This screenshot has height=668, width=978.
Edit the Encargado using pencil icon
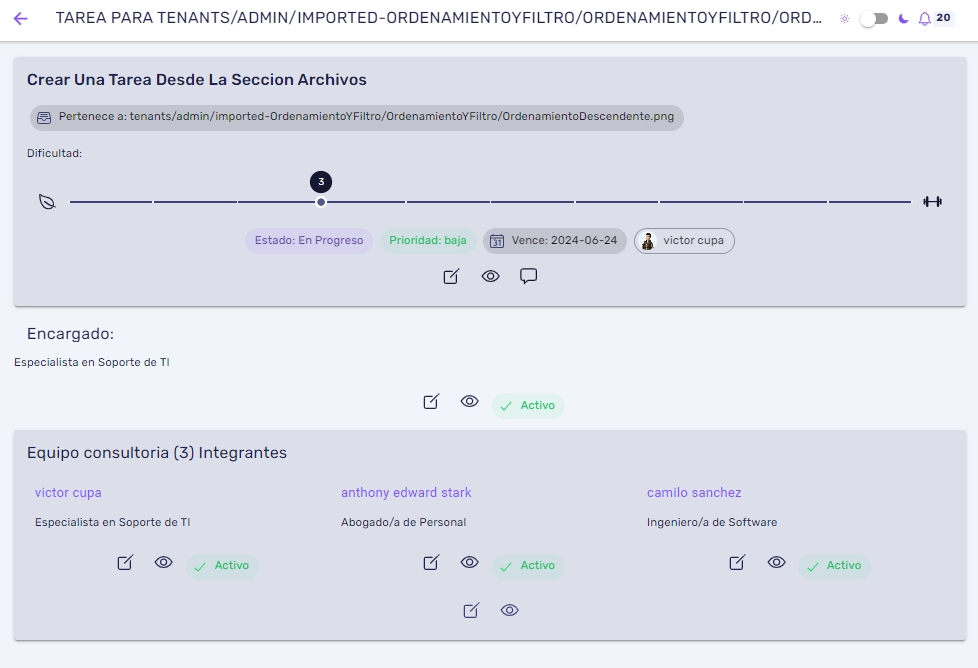coord(431,402)
